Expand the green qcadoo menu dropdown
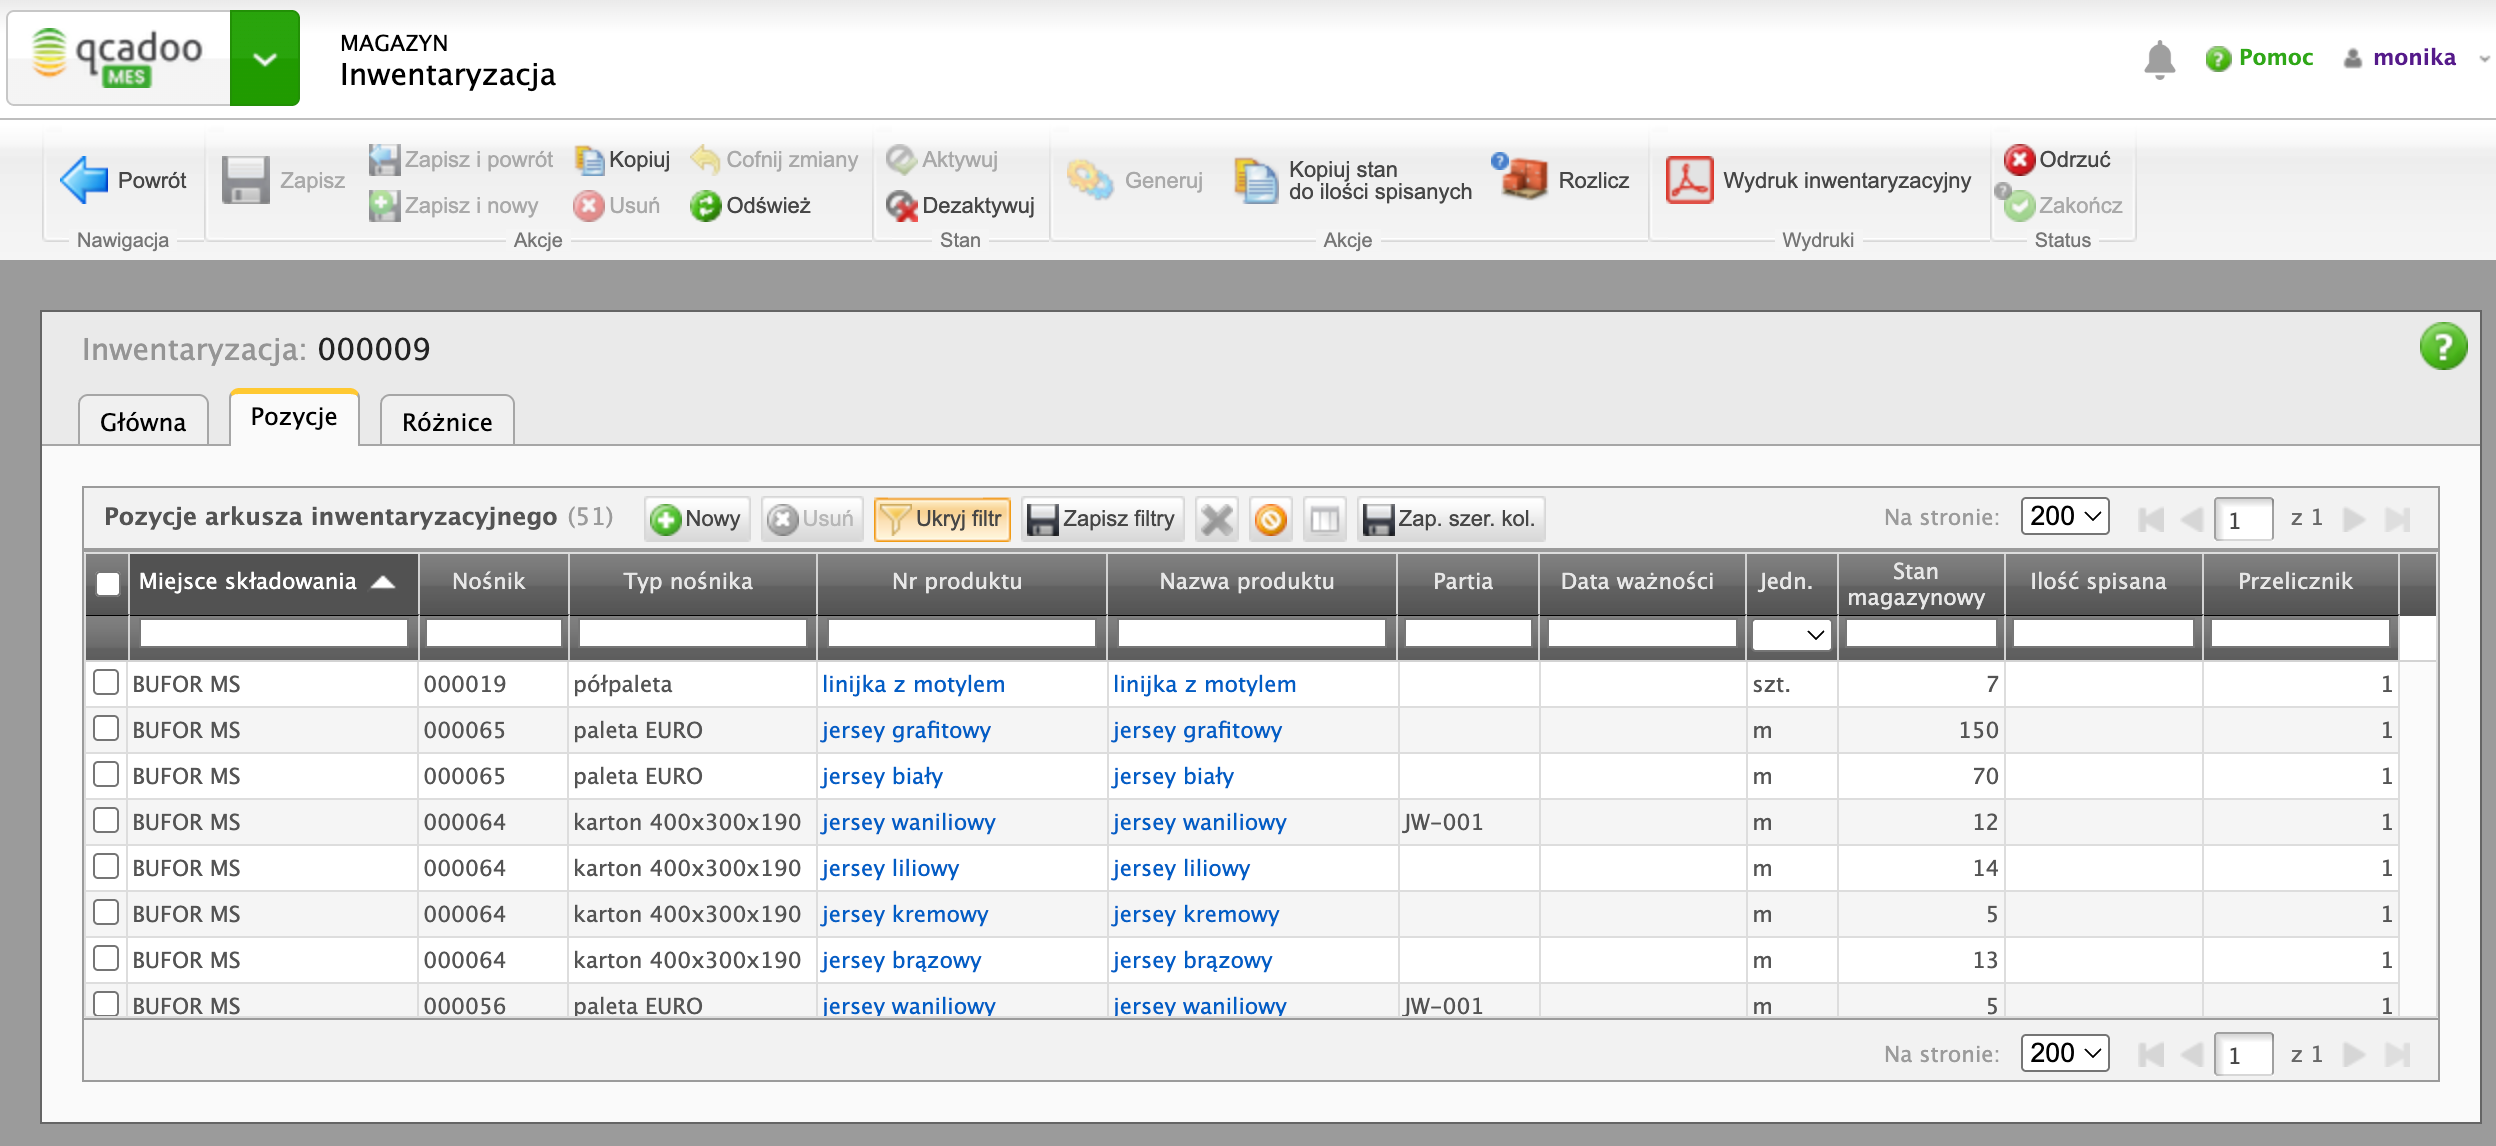The width and height of the screenshot is (2496, 1146). pos(264,59)
